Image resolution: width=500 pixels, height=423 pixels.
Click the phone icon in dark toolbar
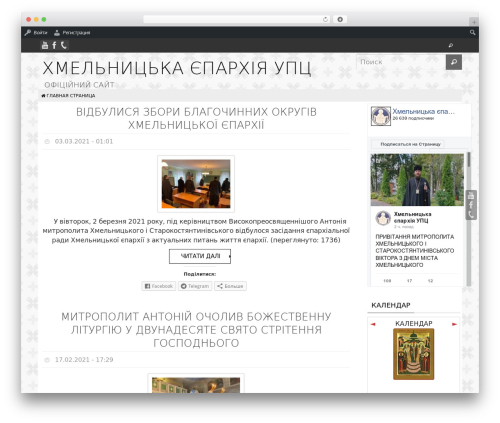(64, 45)
